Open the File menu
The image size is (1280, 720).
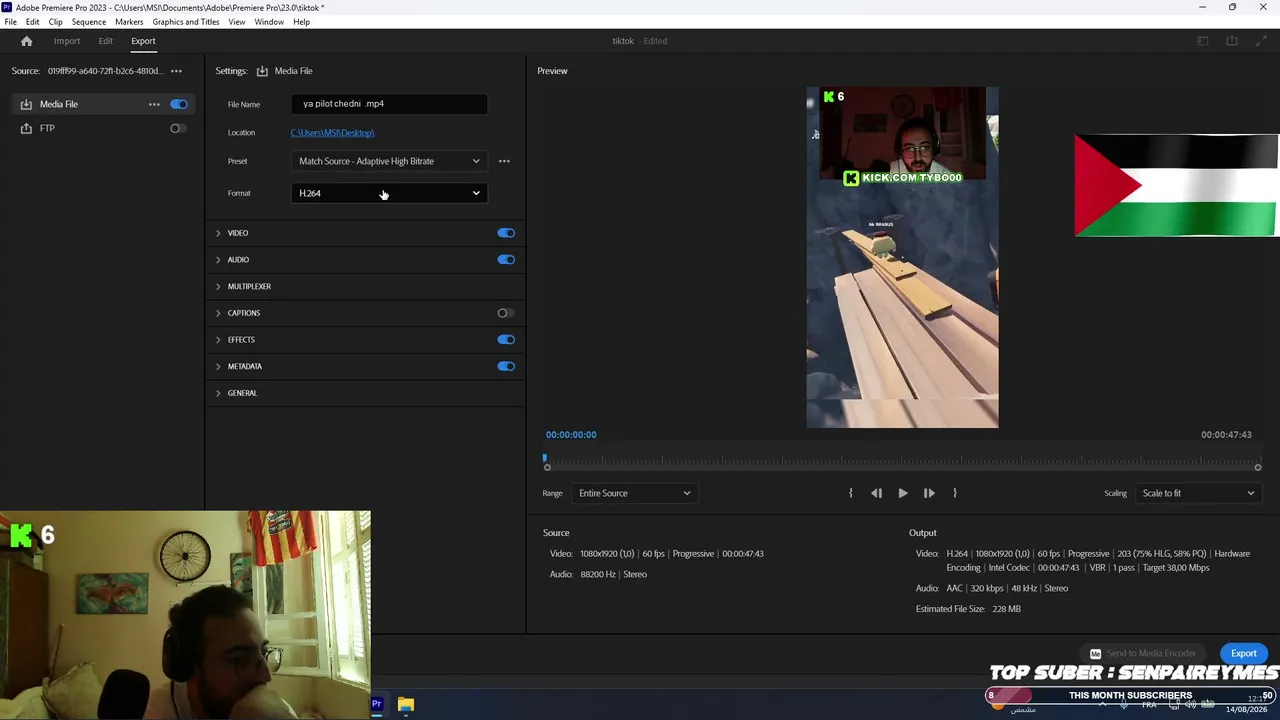(10, 22)
